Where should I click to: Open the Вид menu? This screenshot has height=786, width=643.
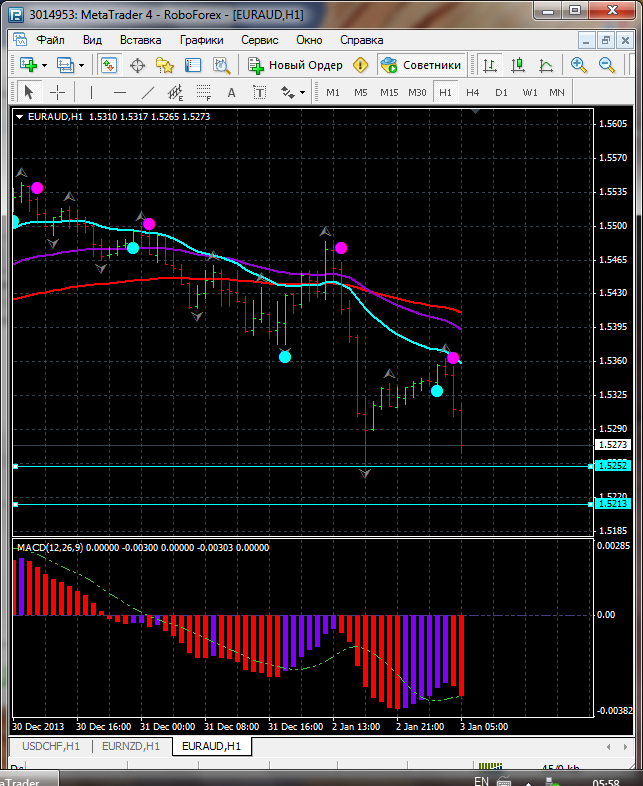pos(92,40)
